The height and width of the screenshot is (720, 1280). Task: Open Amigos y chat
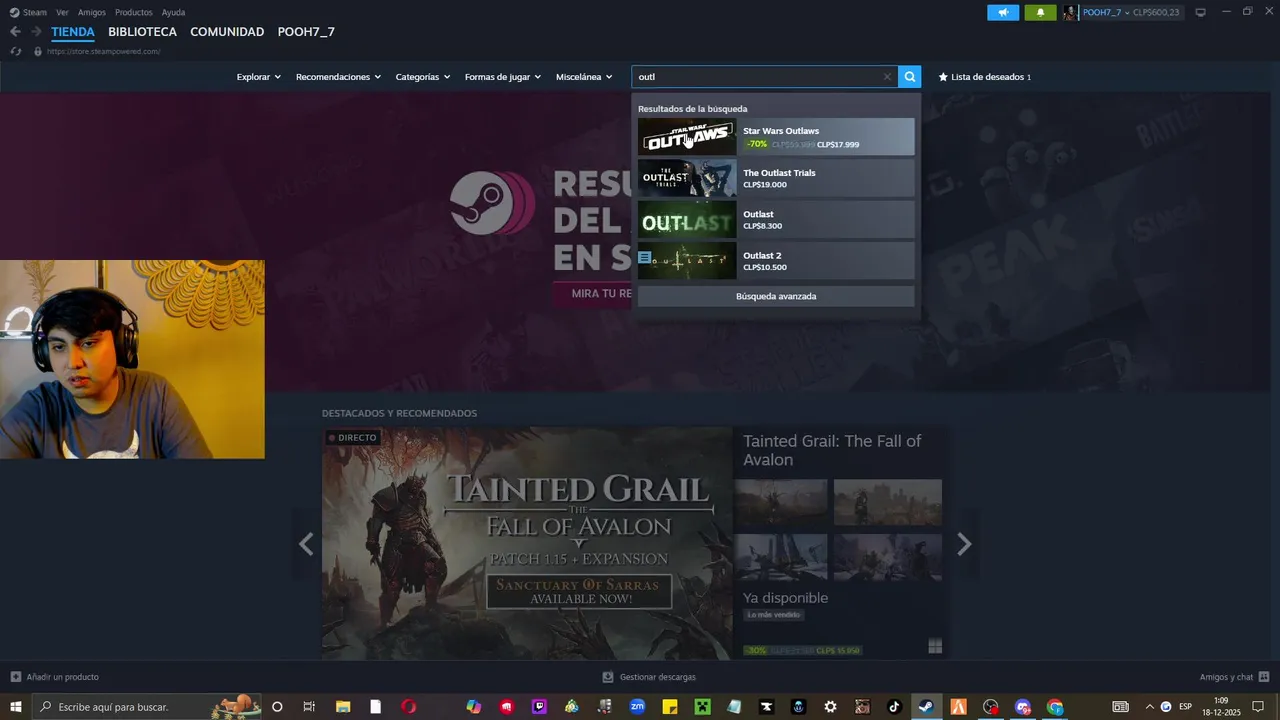tap(1226, 677)
